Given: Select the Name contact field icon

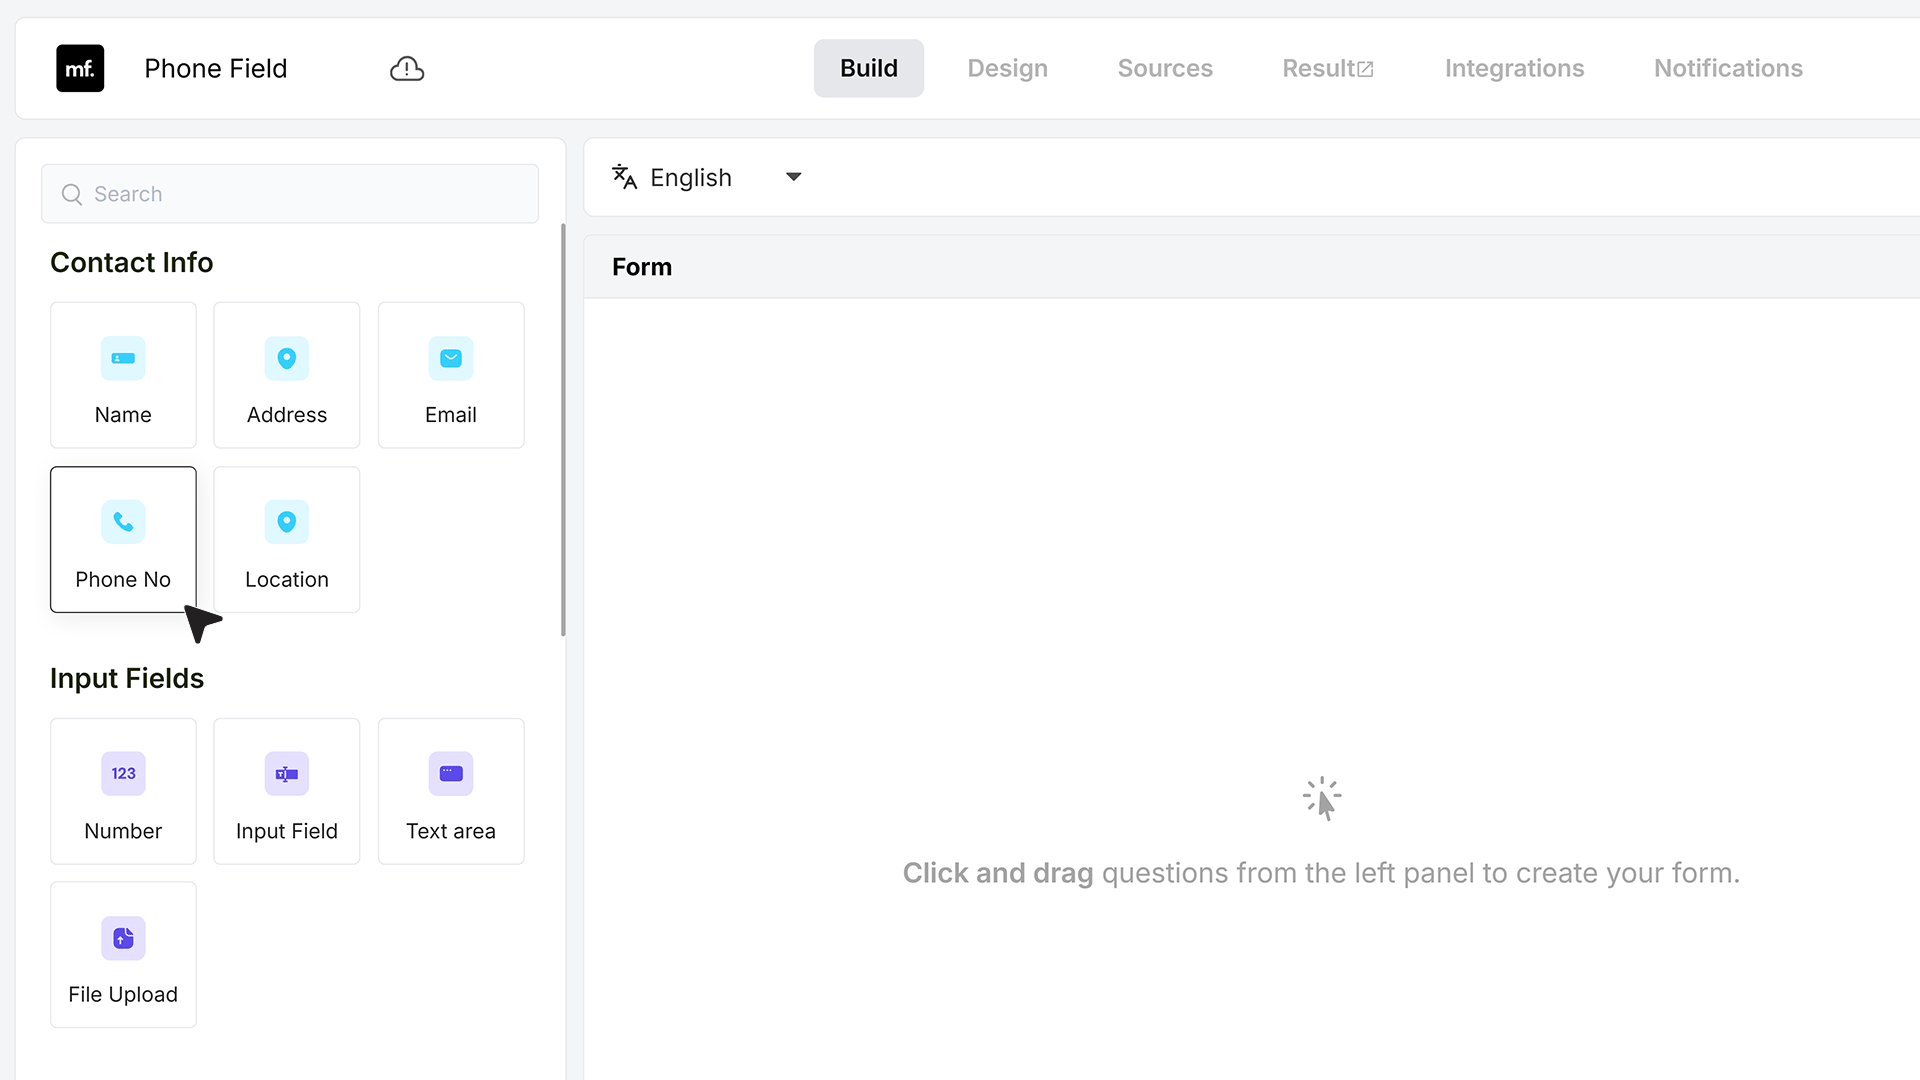Looking at the screenshot, I should [123, 358].
